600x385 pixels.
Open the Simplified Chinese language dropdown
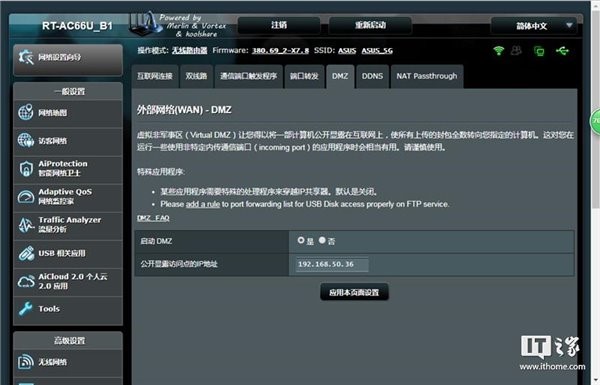pyautogui.click(x=534, y=26)
